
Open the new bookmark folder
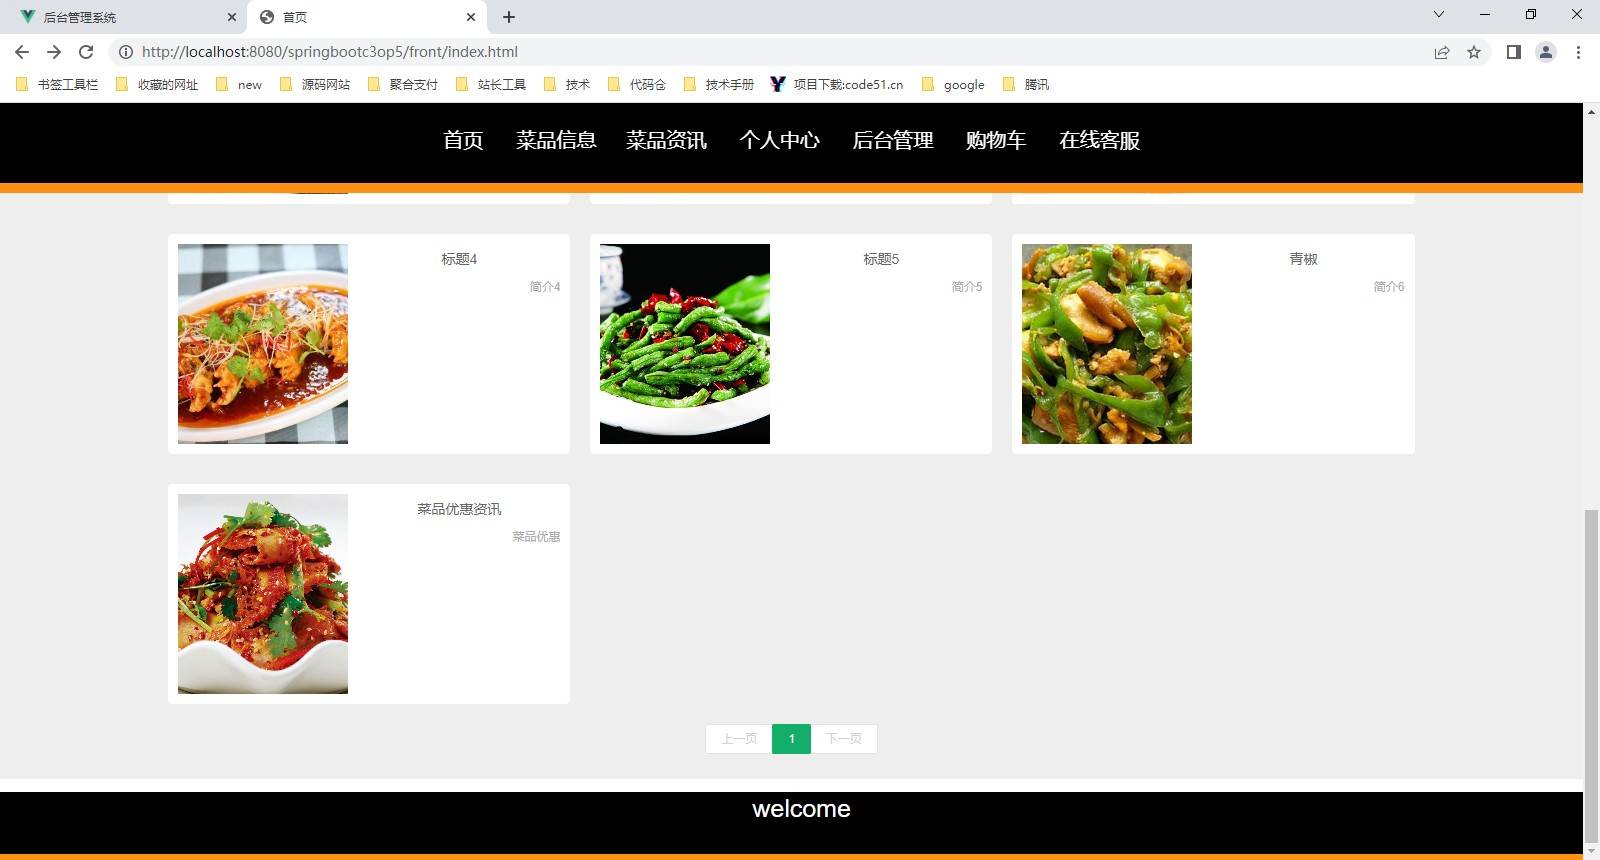[x=239, y=85]
